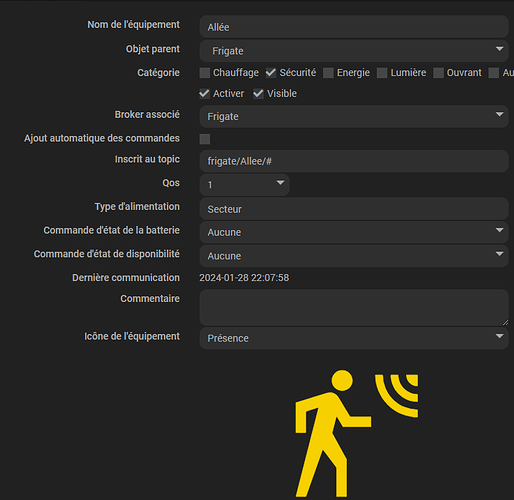Click the yellow walking presence icon
514x500 pixels.
[x=333, y=433]
